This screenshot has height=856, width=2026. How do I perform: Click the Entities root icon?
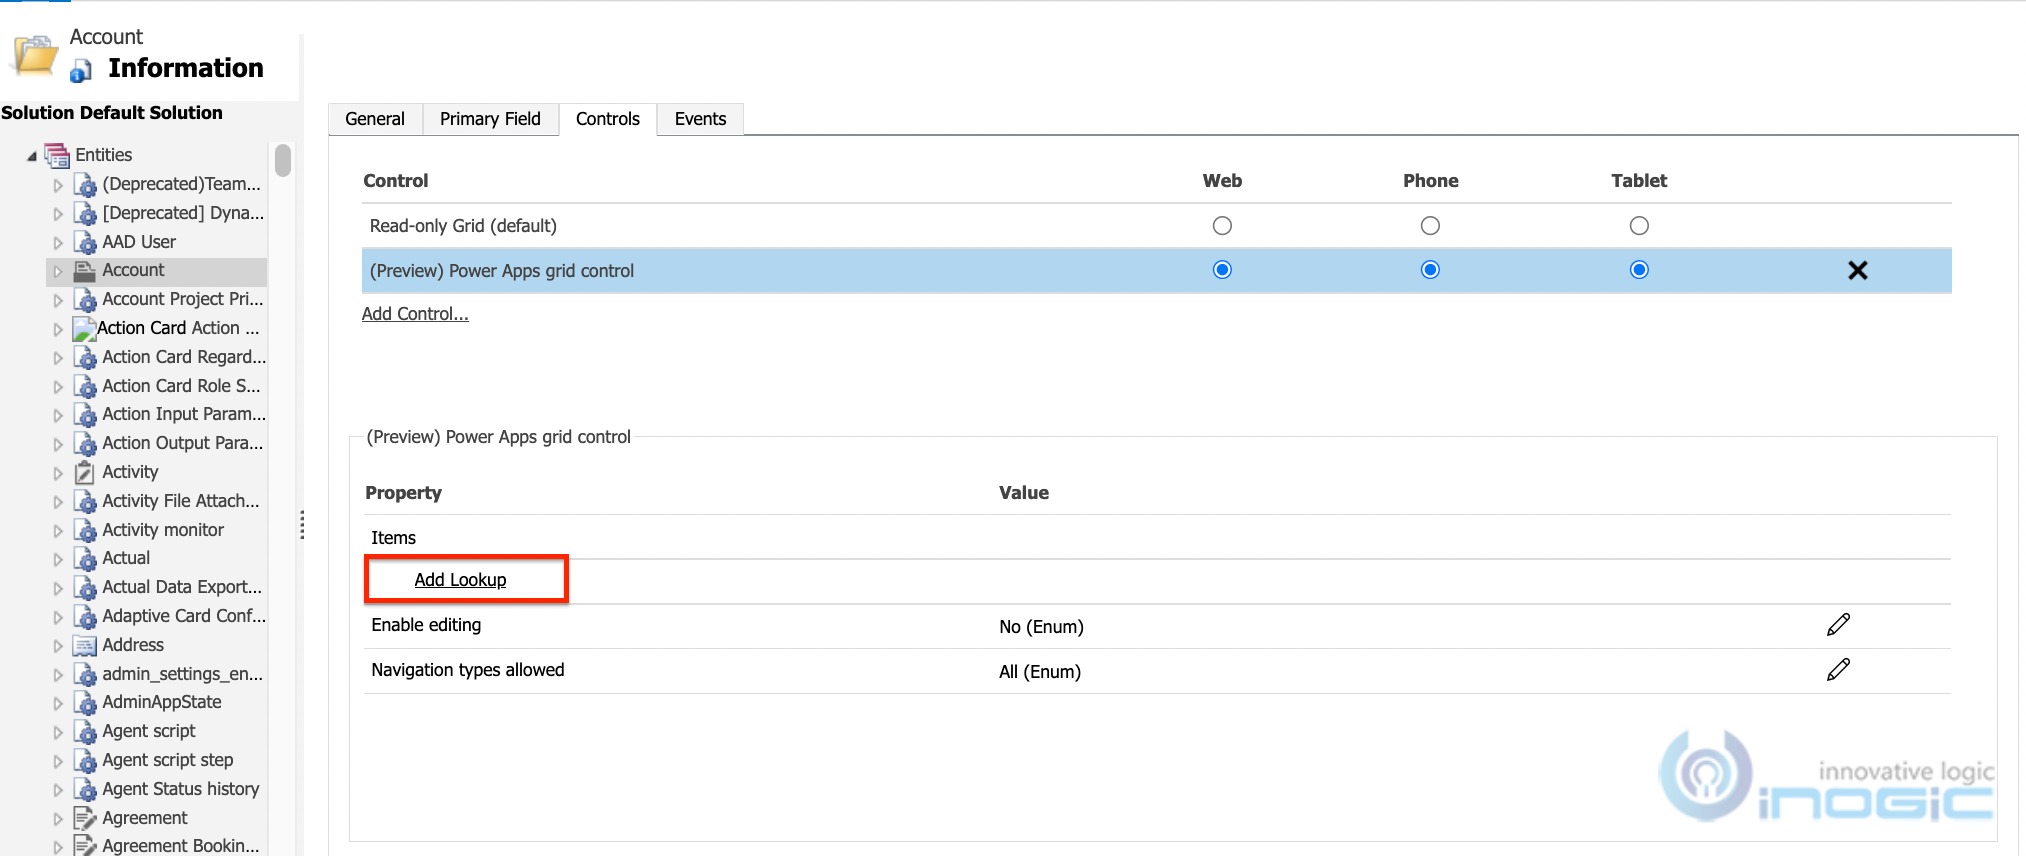57,155
